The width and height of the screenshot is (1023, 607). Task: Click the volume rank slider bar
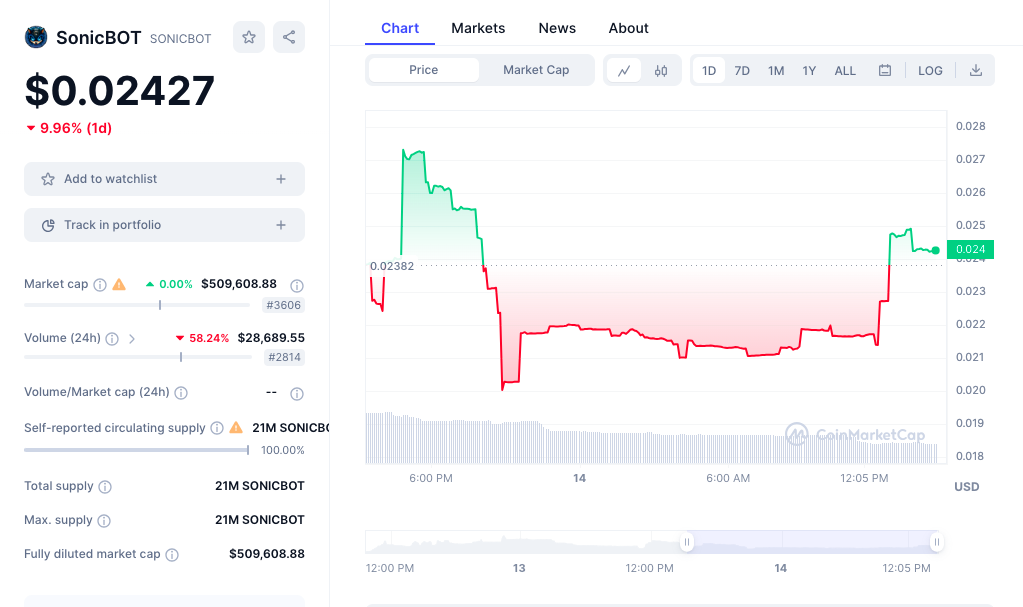coord(138,357)
